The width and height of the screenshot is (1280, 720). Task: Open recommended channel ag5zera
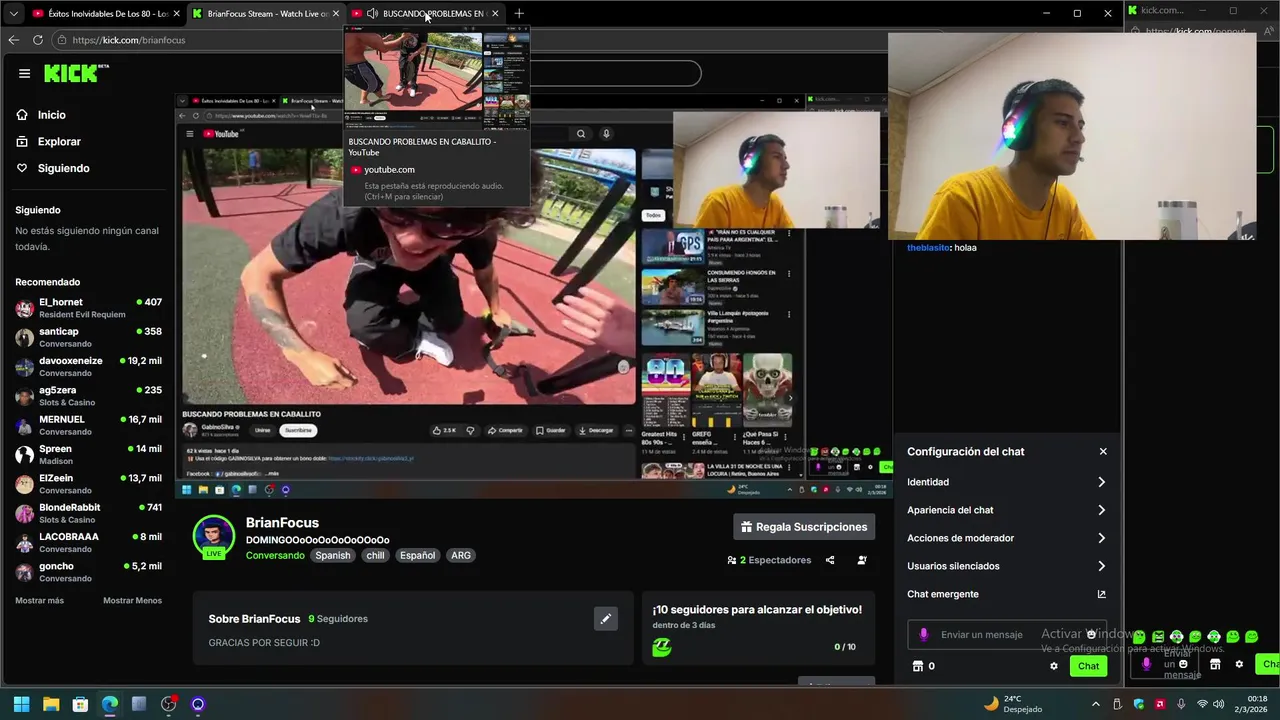coord(88,396)
